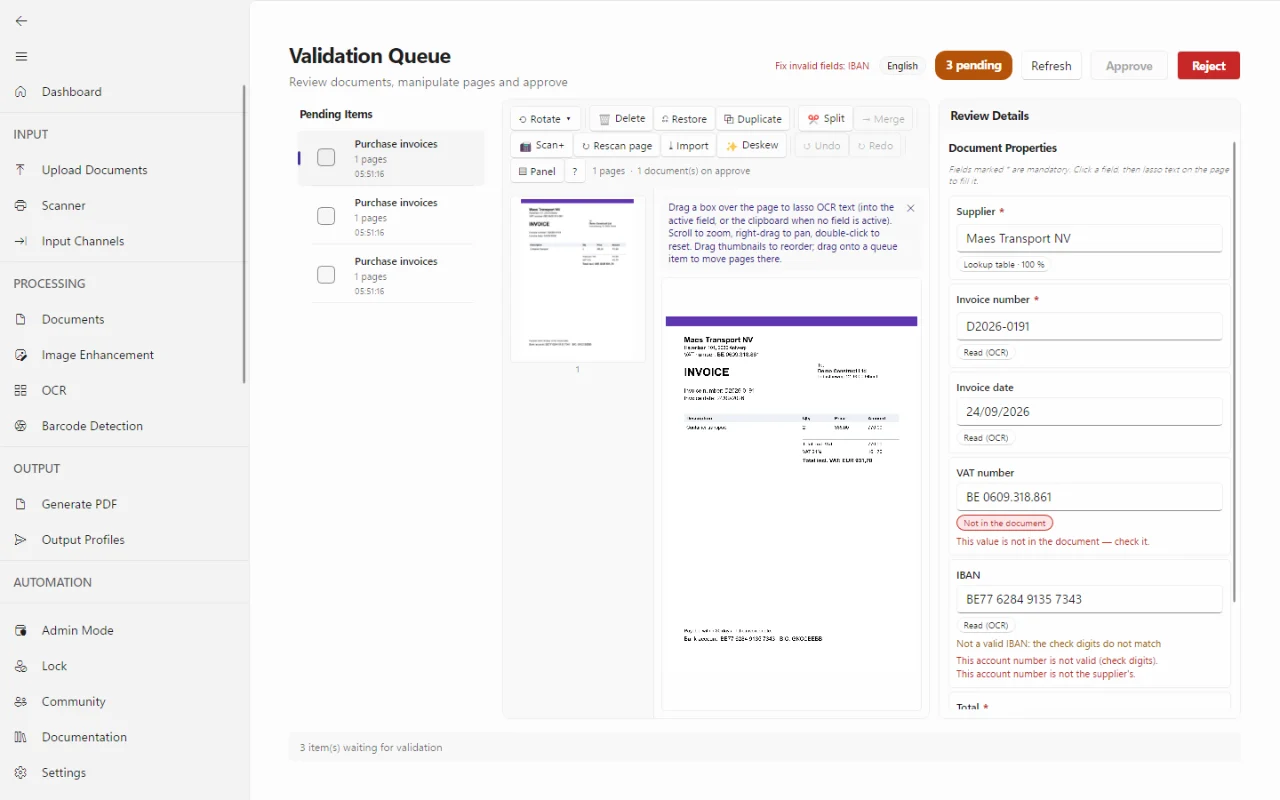Image resolution: width=1280 pixels, height=800 pixels.
Task: Duplicate the page using the toolbar
Action: (752, 119)
